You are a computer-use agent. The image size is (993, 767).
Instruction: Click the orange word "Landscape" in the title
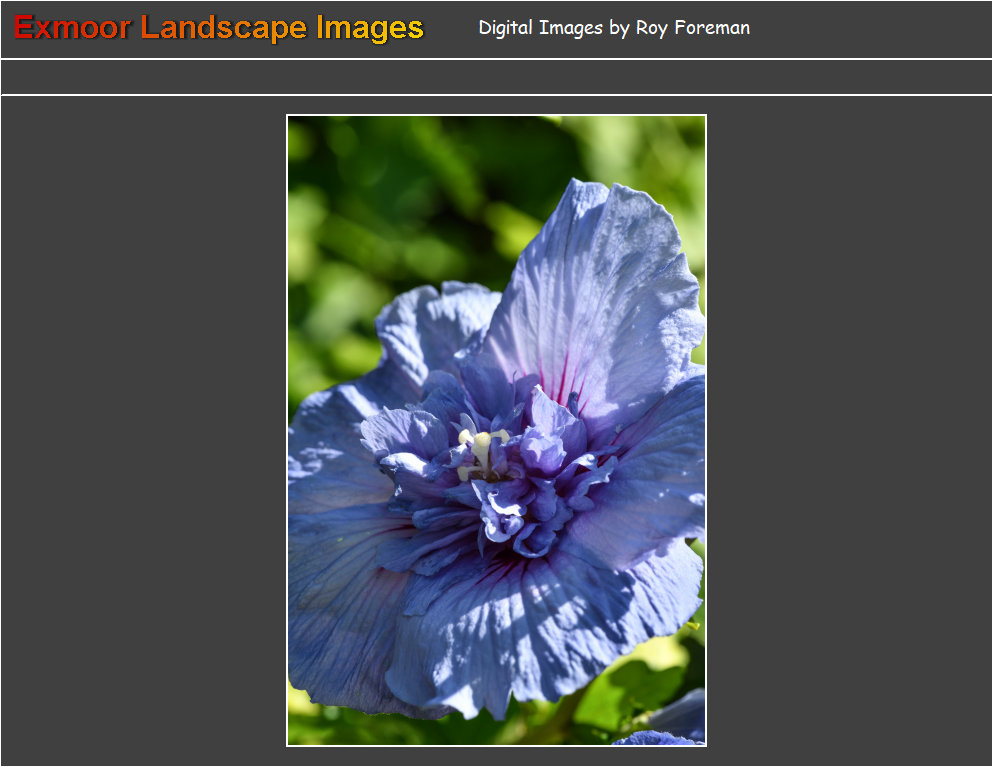224,28
